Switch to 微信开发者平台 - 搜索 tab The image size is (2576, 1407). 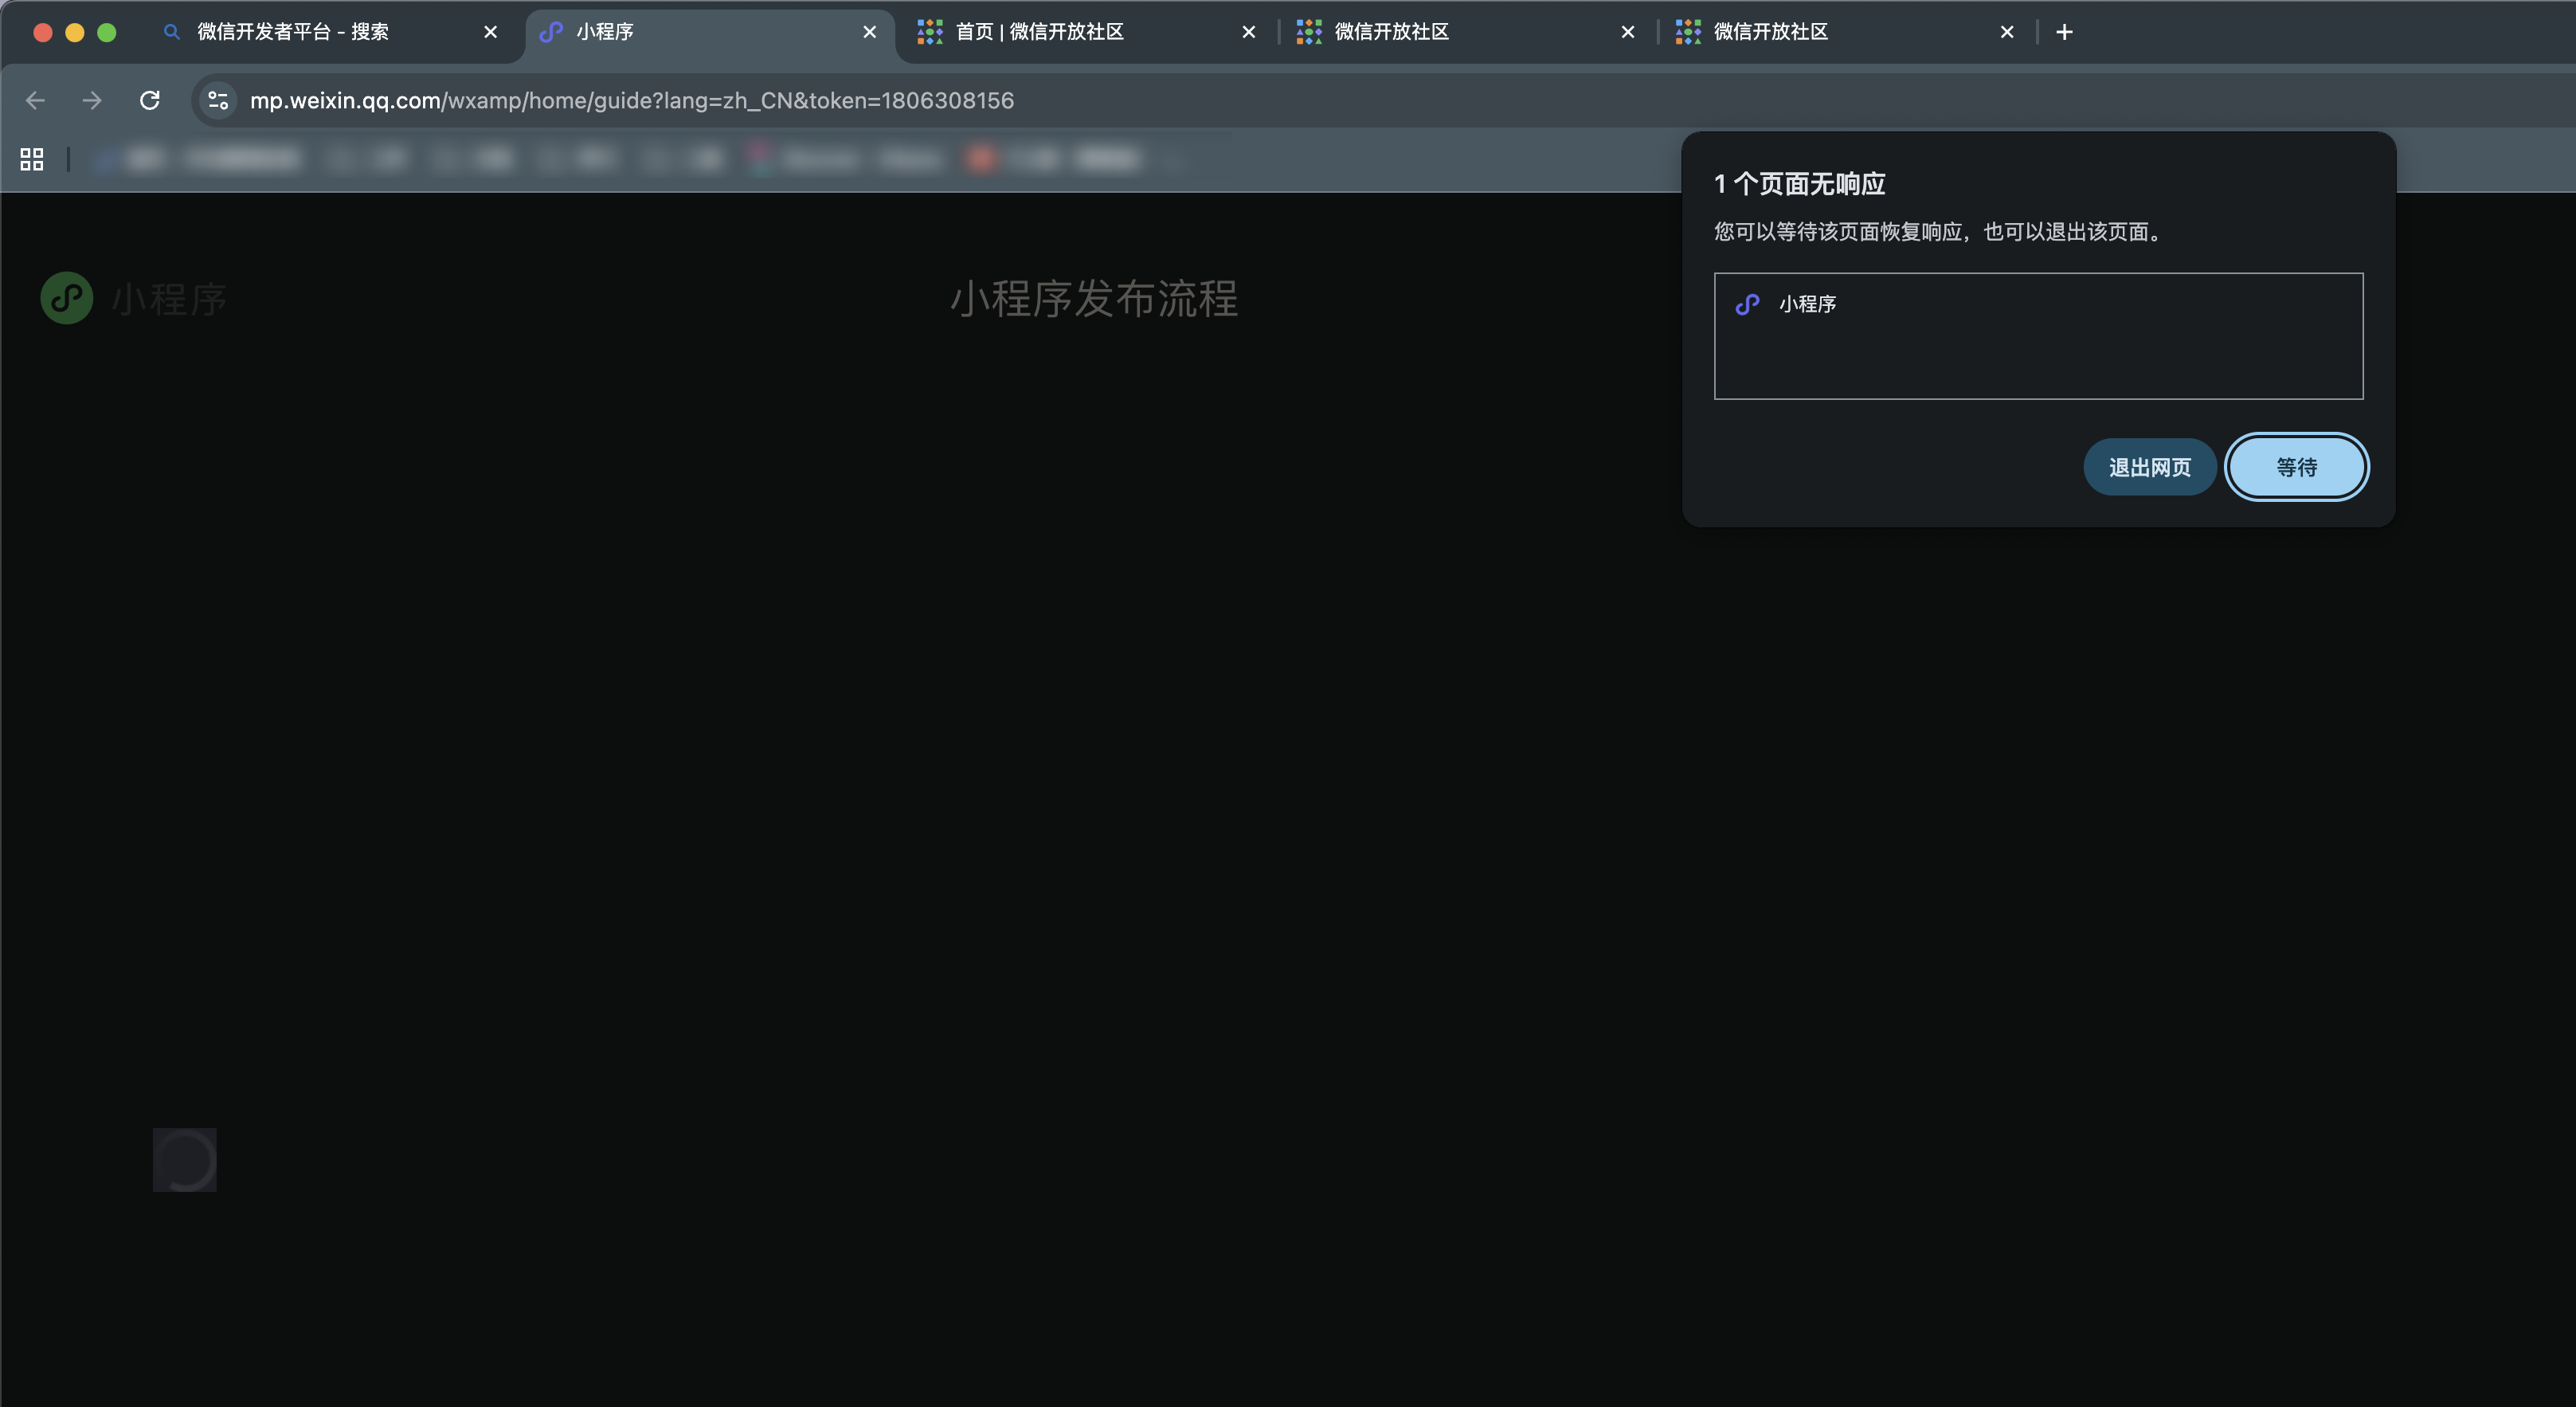[292, 32]
